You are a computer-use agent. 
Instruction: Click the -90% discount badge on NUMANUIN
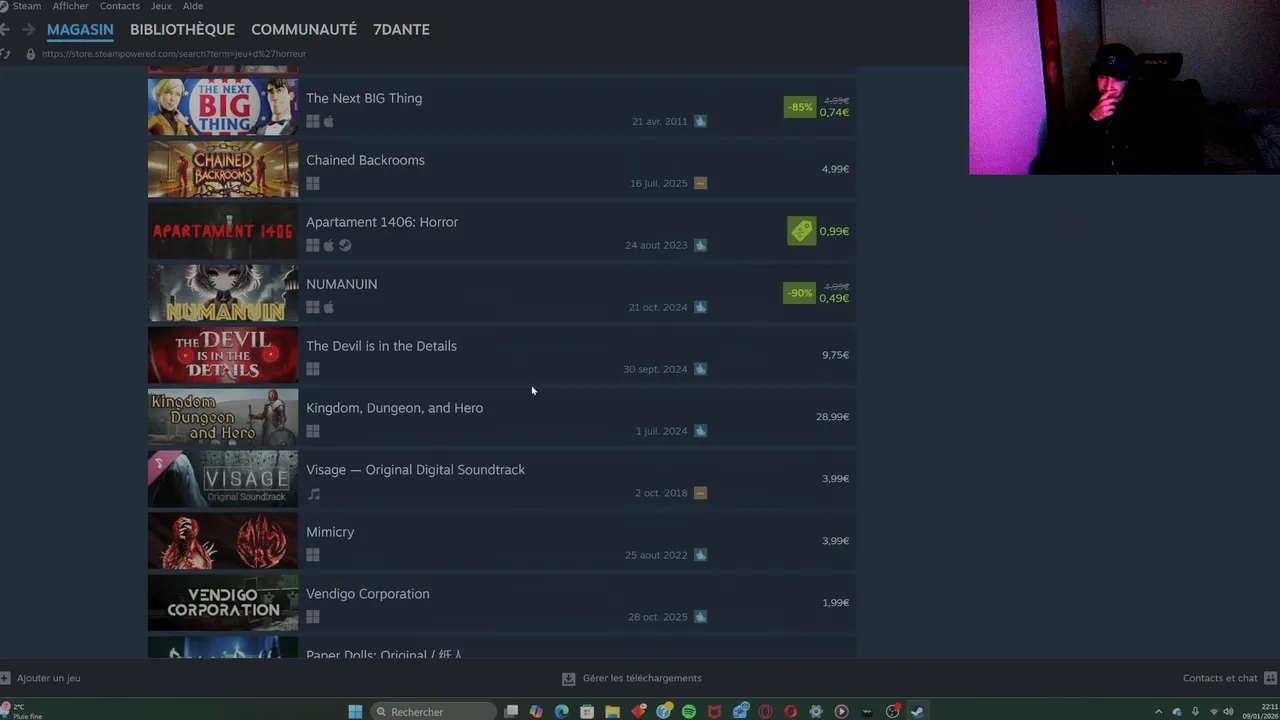point(800,293)
